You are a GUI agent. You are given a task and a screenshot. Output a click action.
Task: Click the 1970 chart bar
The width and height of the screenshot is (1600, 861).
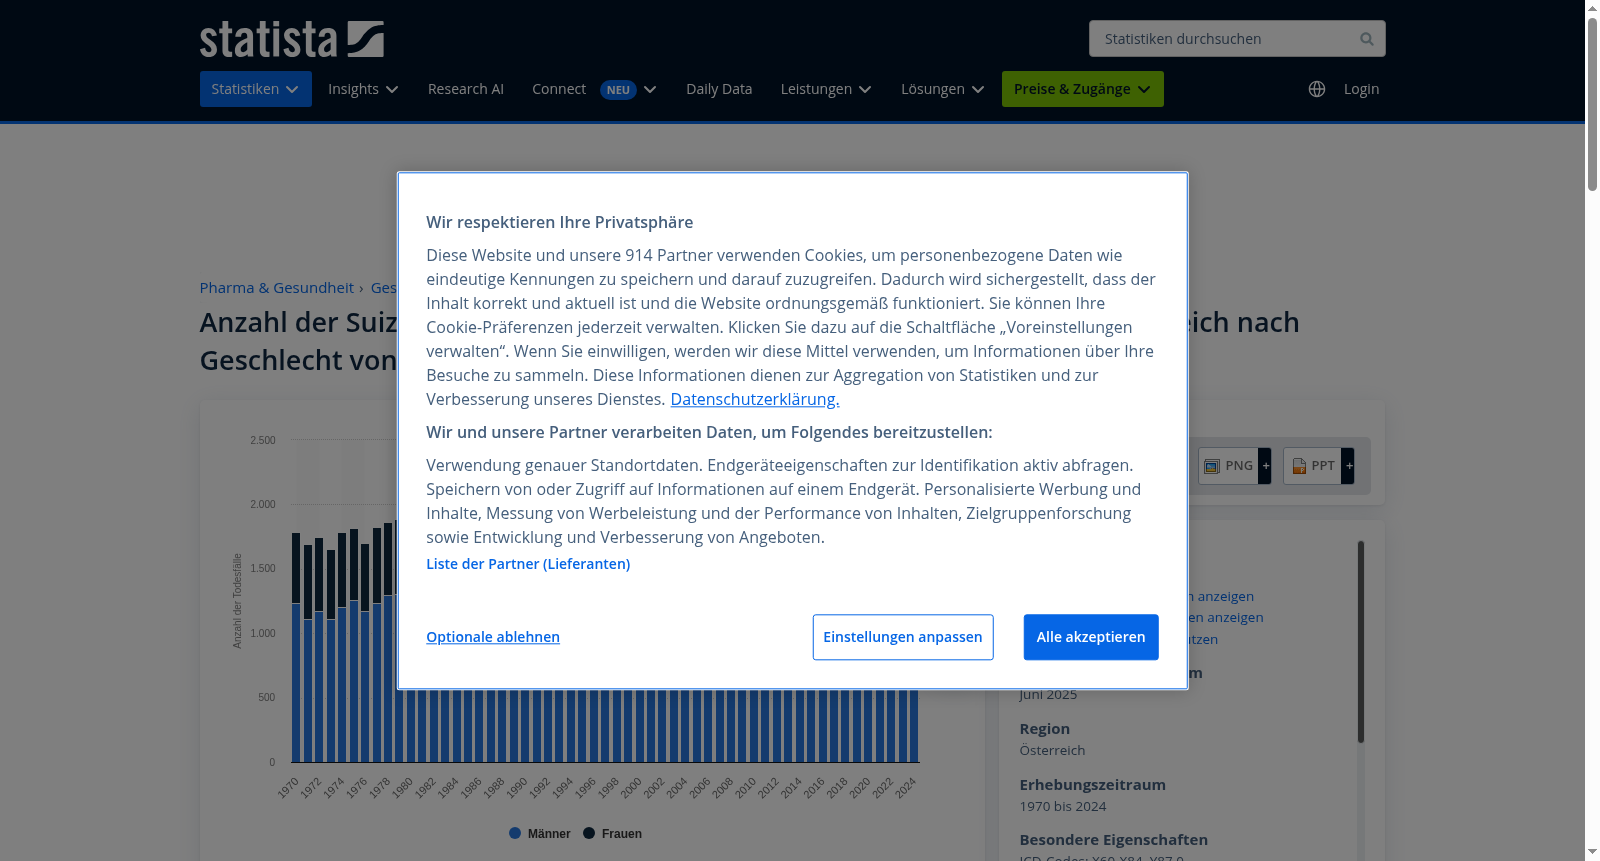click(296, 648)
